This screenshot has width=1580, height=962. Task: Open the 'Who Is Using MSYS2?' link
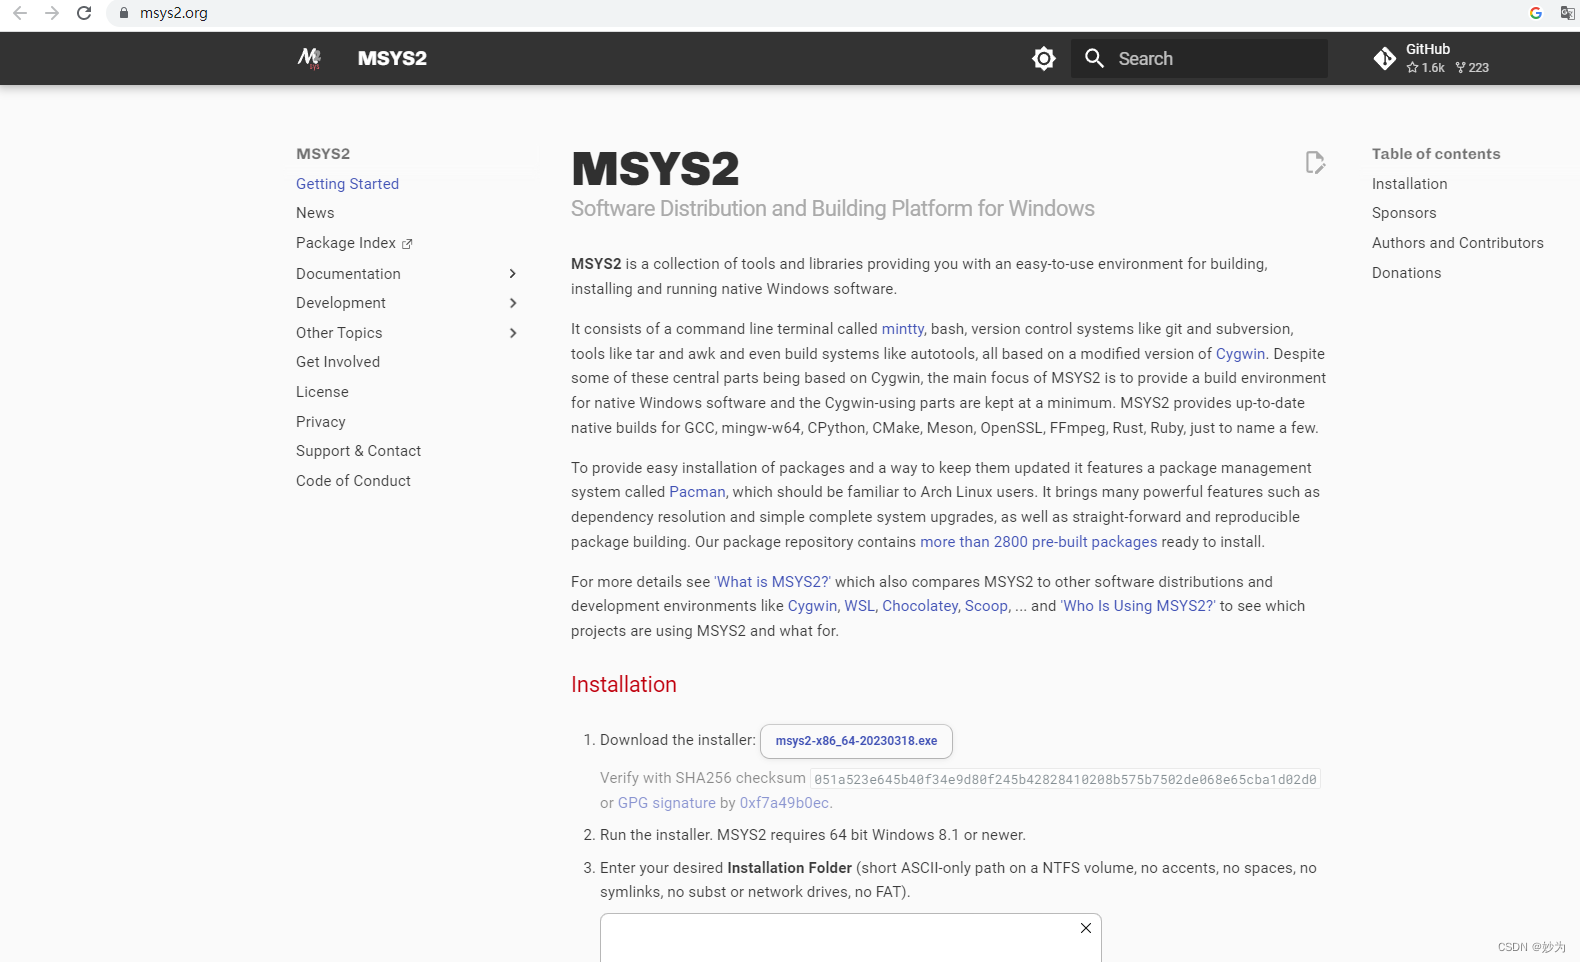(x=1138, y=606)
